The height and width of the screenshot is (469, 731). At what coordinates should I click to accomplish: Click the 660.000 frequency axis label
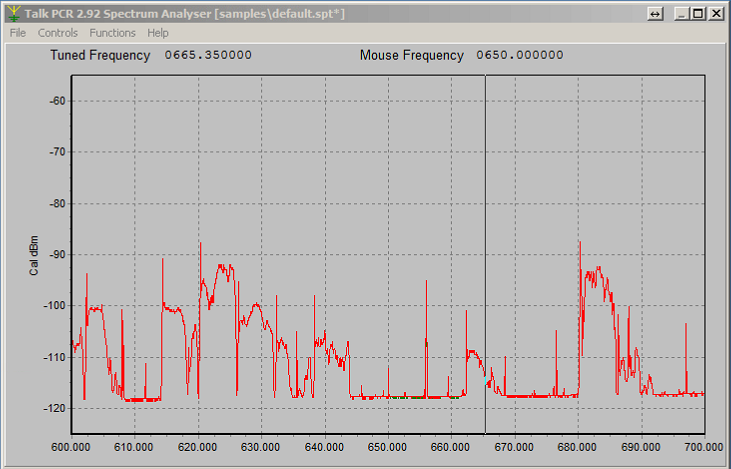[x=451, y=447]
